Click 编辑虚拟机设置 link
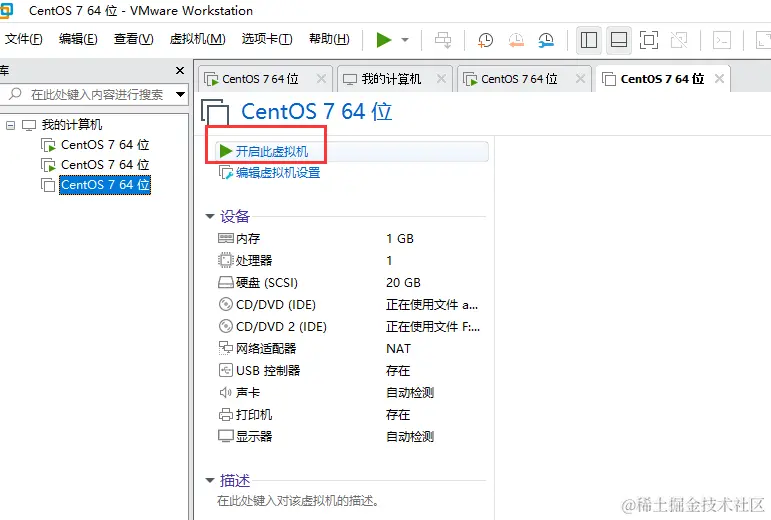Screen dimensions: 771x520 coord(278,173)
